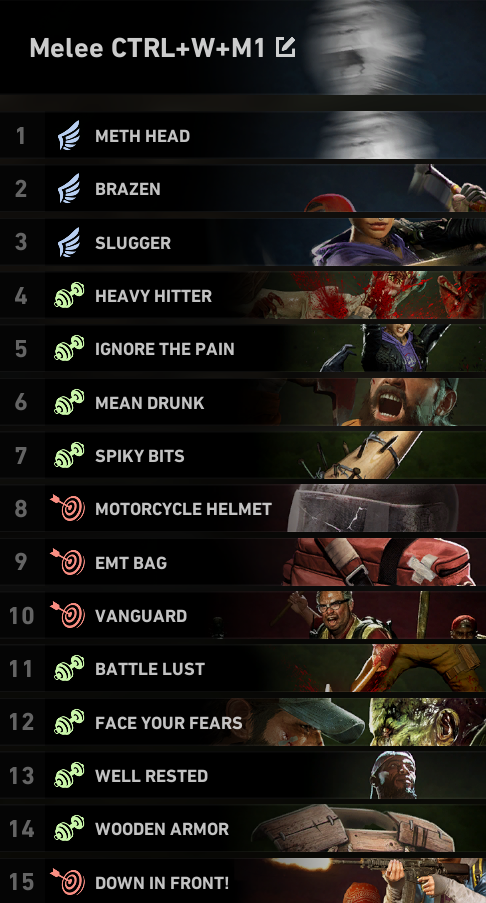Click the dumbbell icon beside Heavy Hitter

69,296
